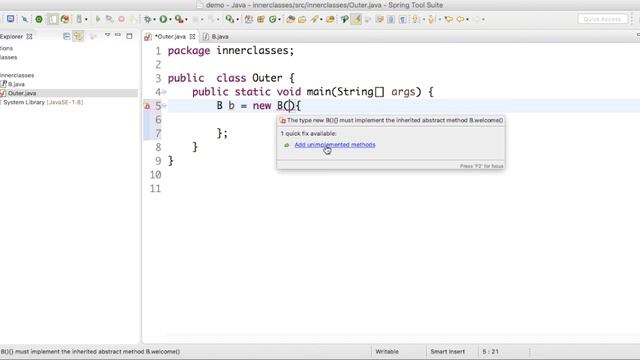
Task: Click the Last Edit Location arrow icon
Action: click(449, 19)
